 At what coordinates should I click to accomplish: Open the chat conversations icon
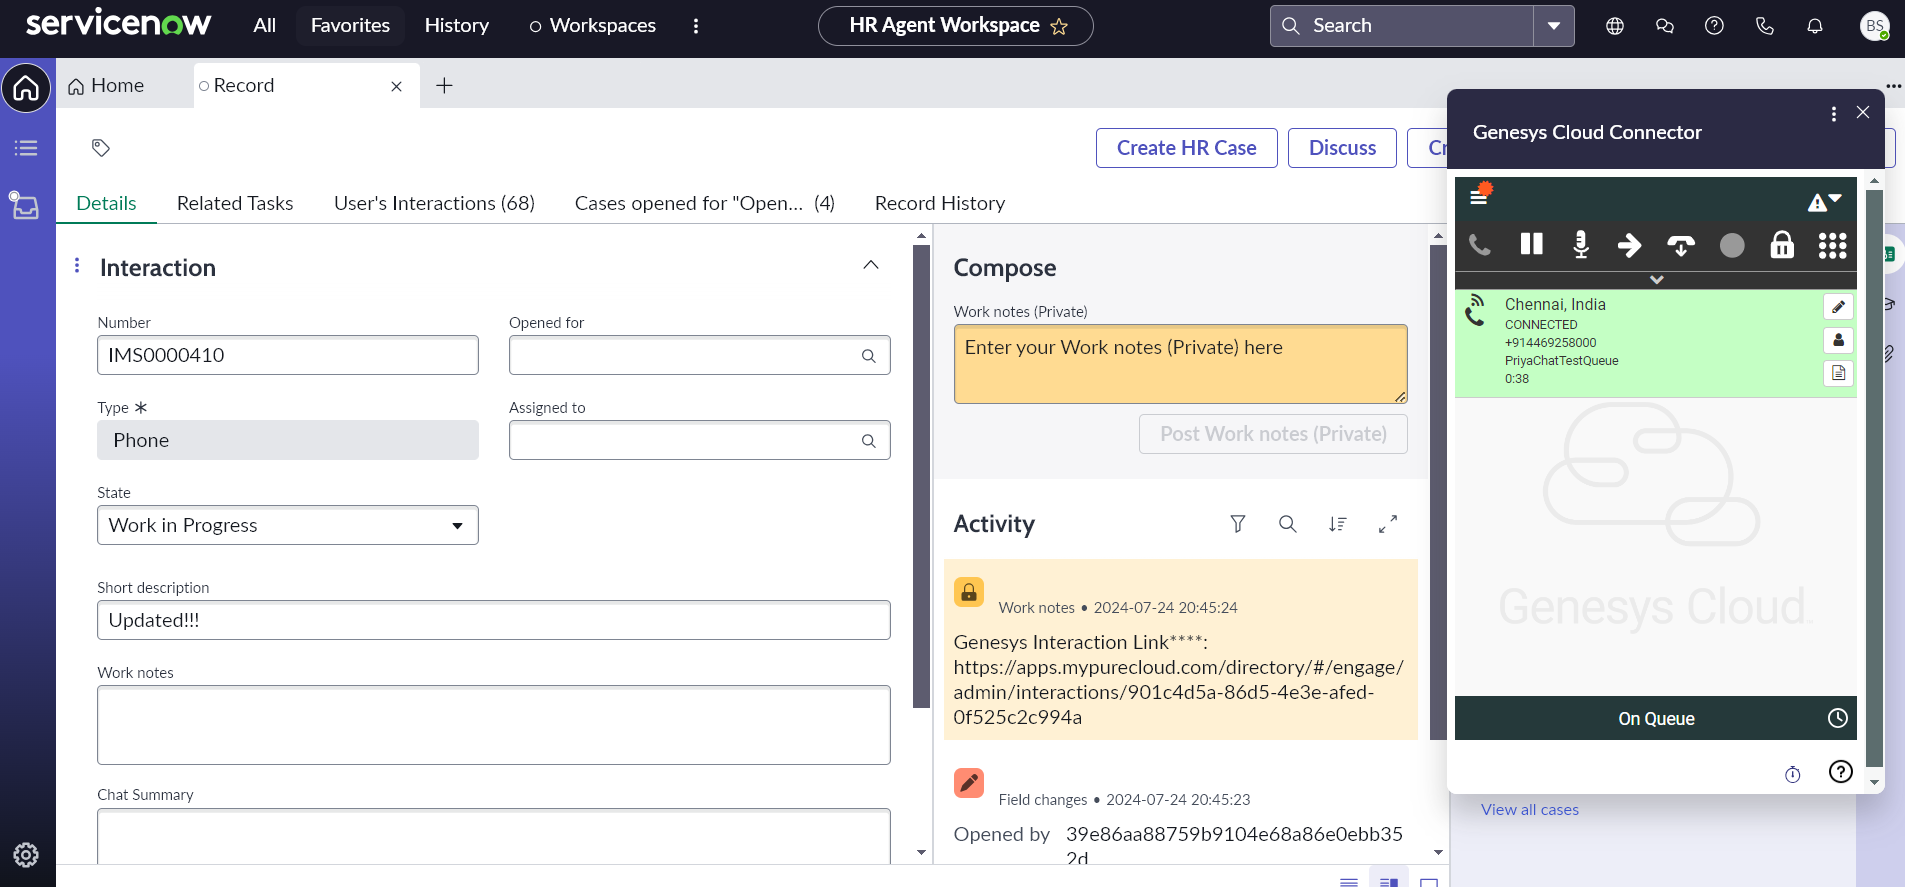point(1665,26)
